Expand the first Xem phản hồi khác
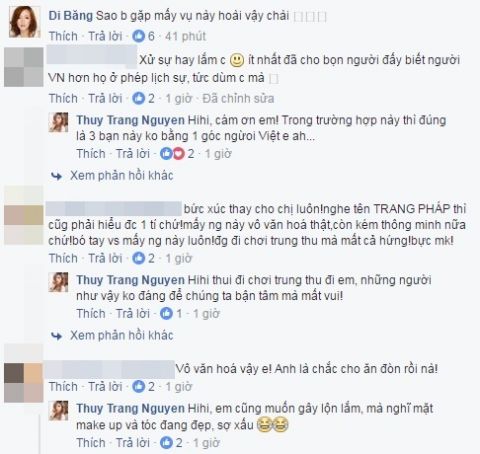This screenshot has width=480, height=454. point(122,176)
